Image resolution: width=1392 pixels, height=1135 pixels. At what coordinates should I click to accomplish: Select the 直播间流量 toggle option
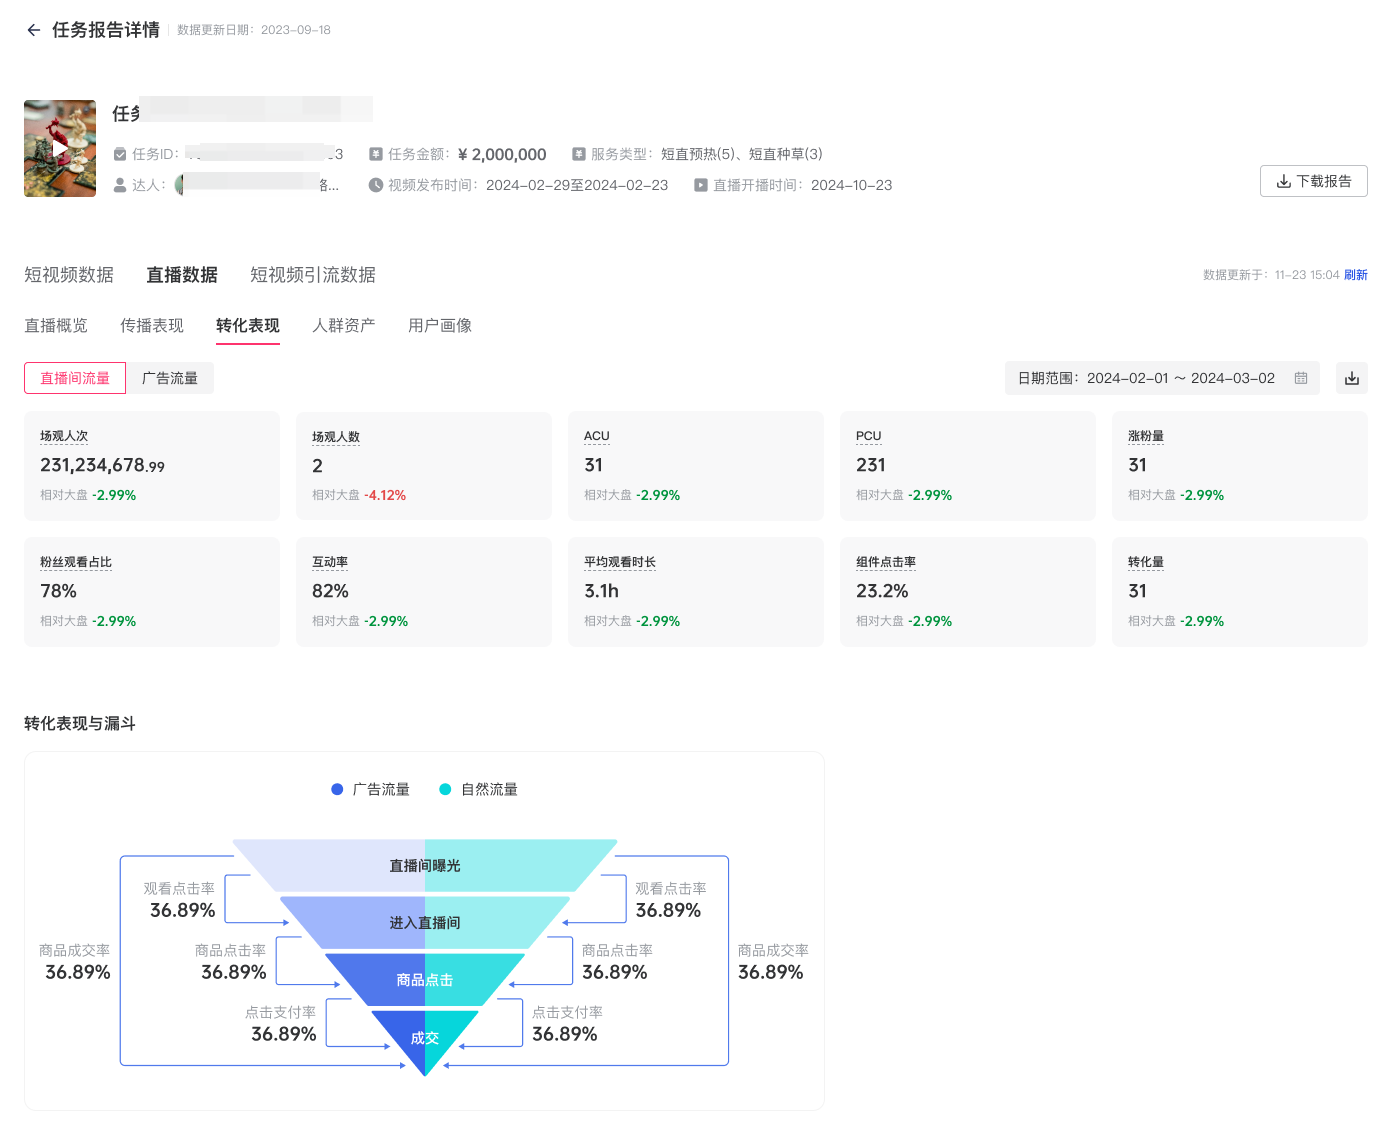click(75, 378)
